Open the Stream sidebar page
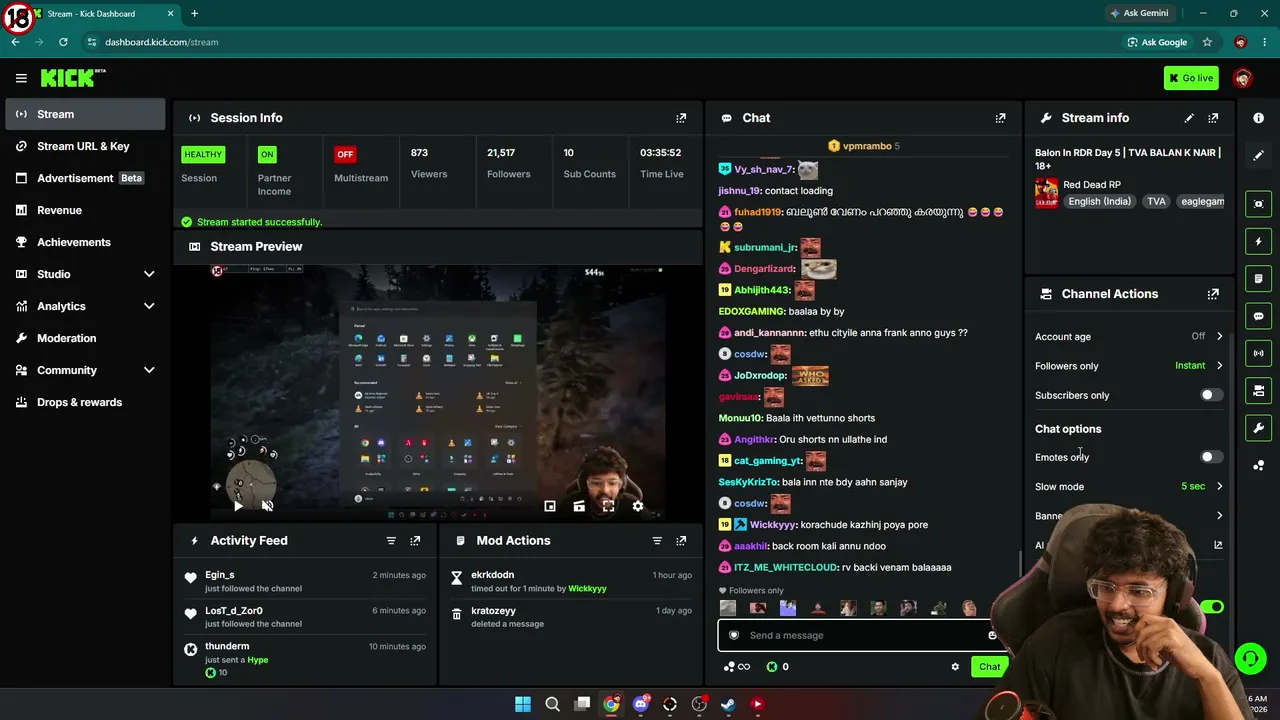Image resolution: width=1280 pixels, height=720 pixels. (x=85, y=114)
